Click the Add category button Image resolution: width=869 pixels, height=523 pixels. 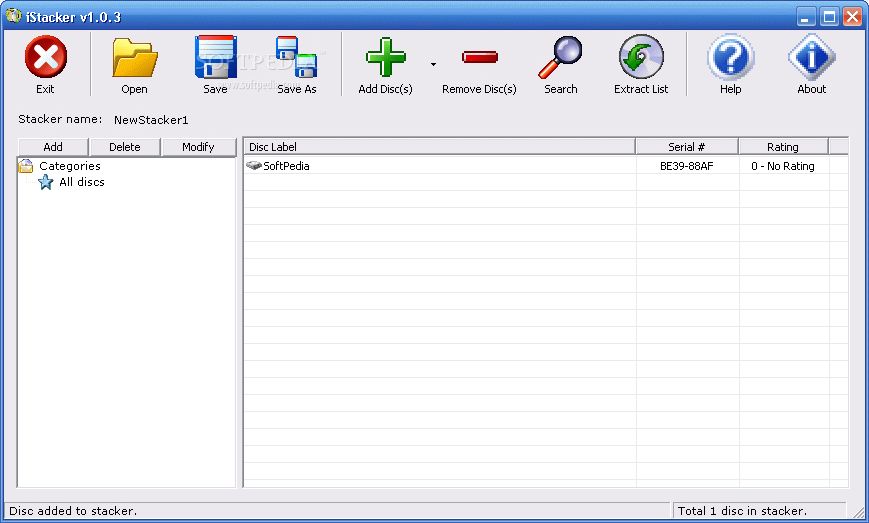coord(53,147)
